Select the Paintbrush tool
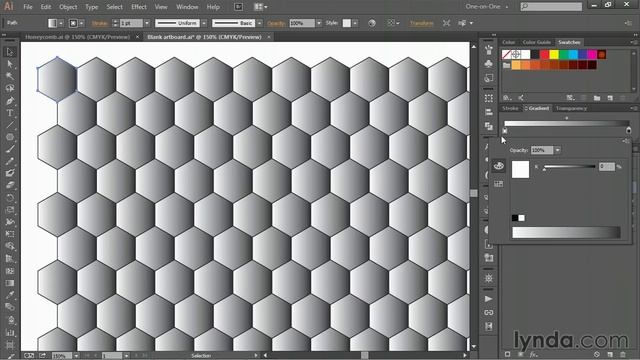 [x=10, y=149]
